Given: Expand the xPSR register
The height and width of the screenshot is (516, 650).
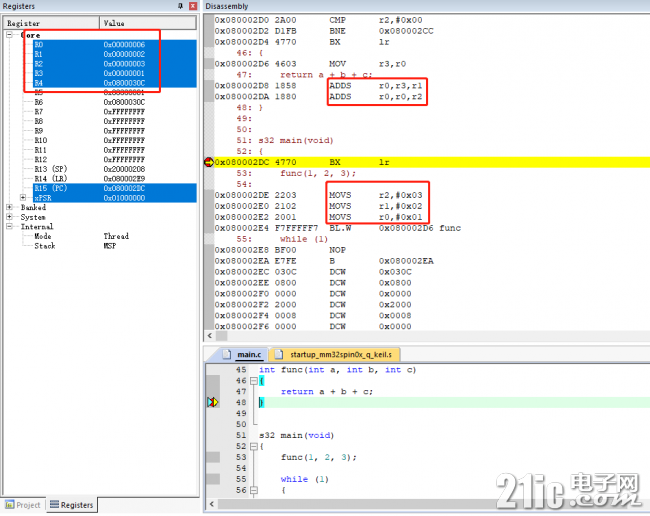Looking at the screenshot, I should (x=23, y=198).
